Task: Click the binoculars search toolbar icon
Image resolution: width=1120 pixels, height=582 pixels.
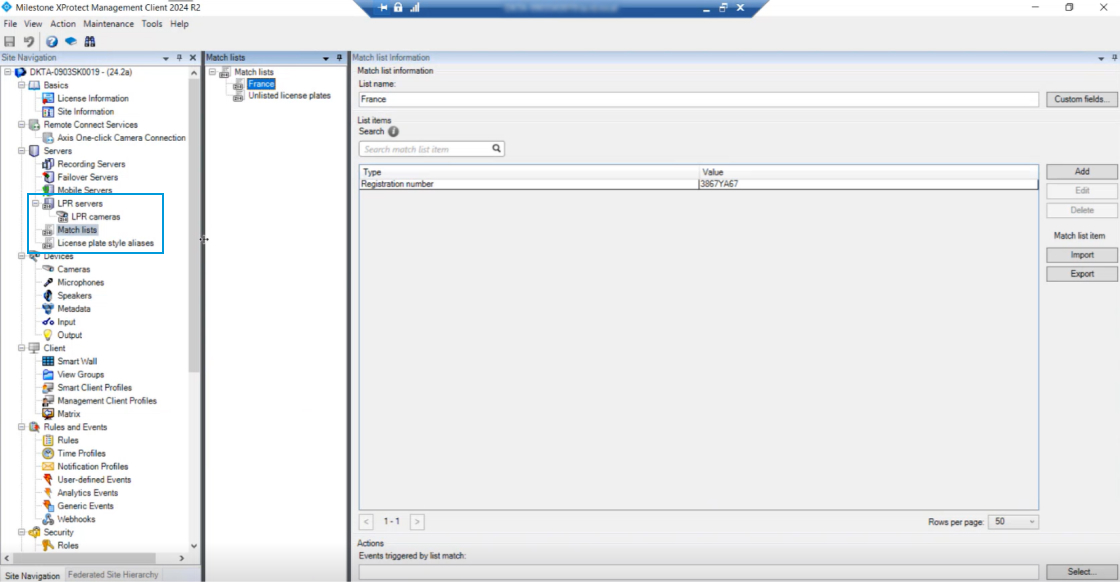Action: pyautogui.click(x=89, y=42)
